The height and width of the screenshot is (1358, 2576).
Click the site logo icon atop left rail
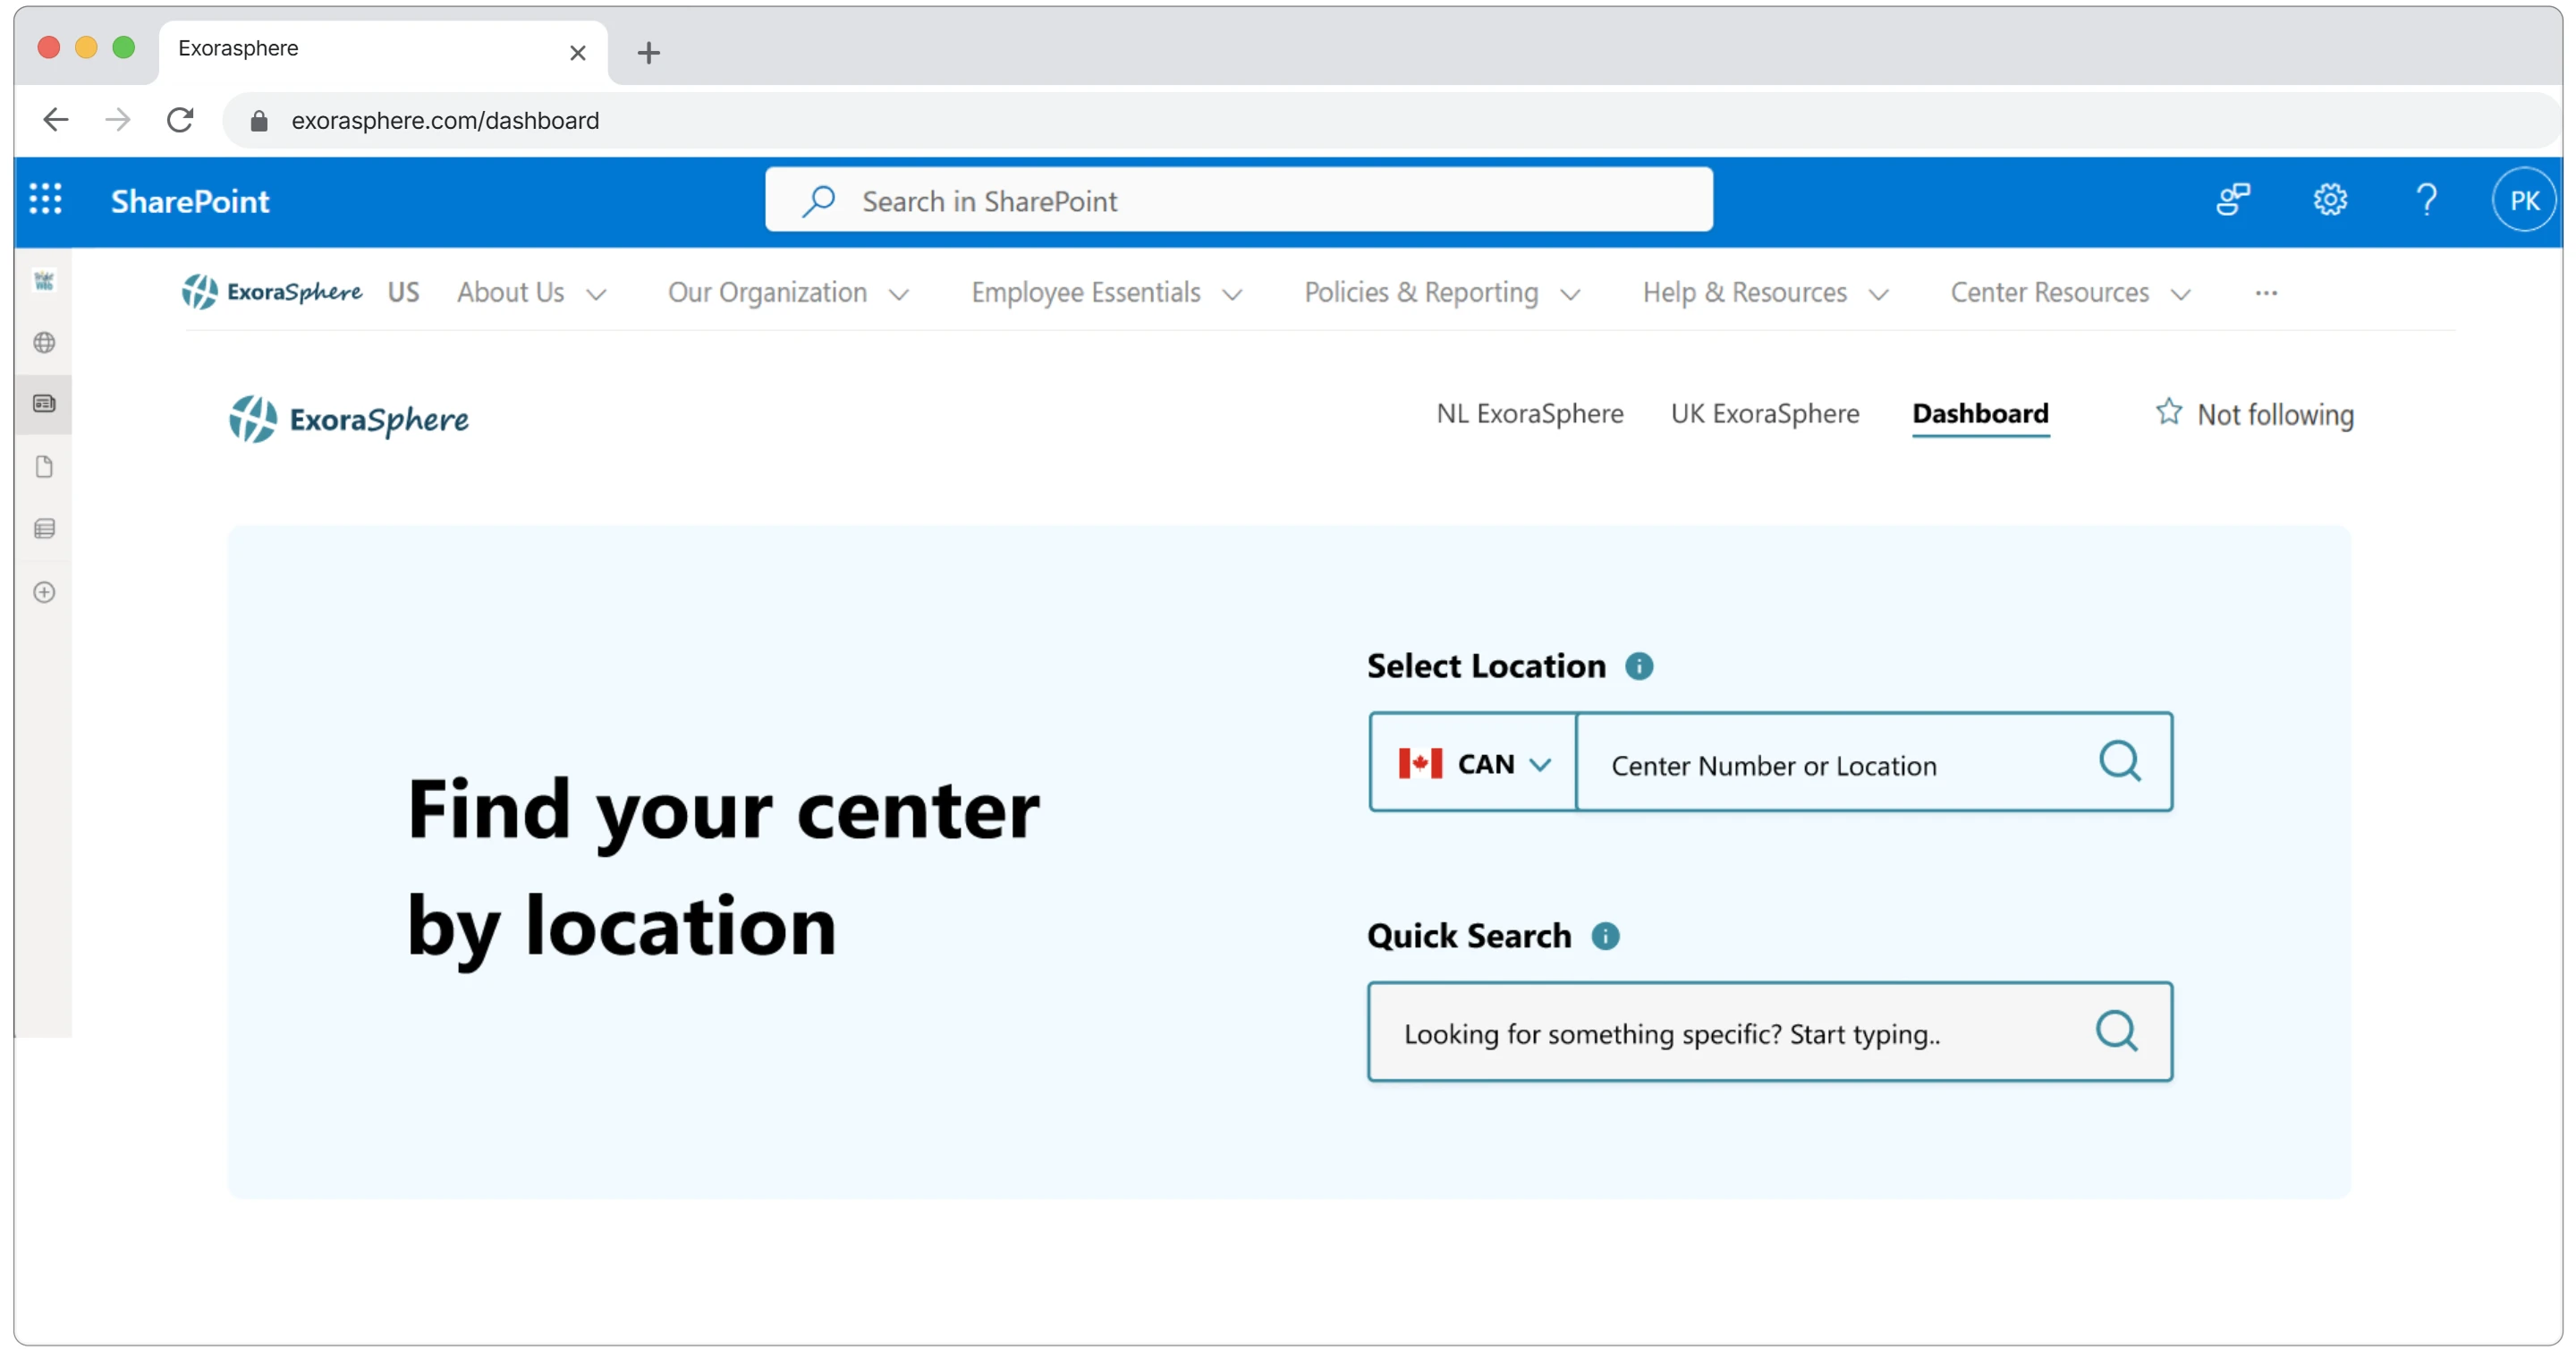click(44, 281)
